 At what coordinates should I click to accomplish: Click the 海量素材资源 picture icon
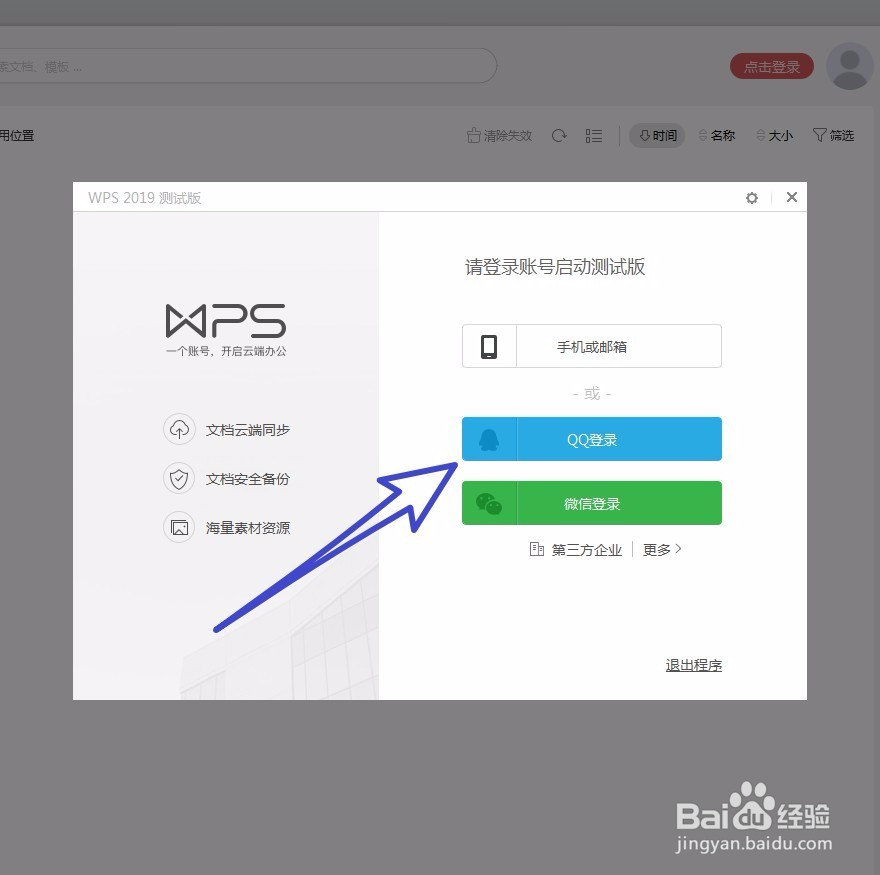point(179,527)
